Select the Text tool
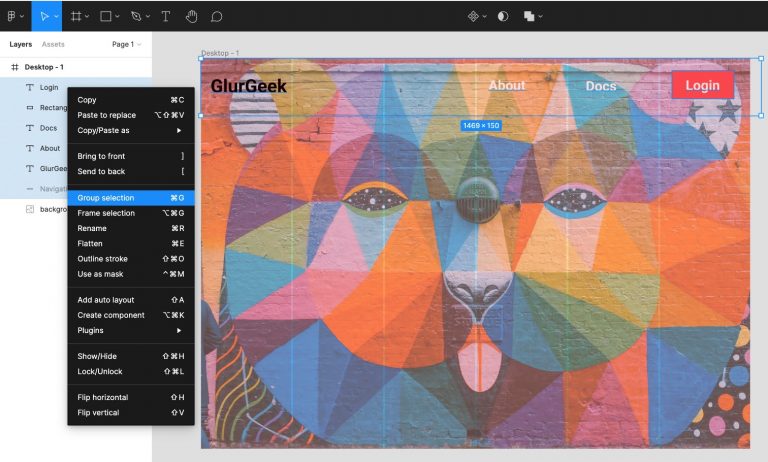This screenshot has width=768, height=462. pos(166,16)
